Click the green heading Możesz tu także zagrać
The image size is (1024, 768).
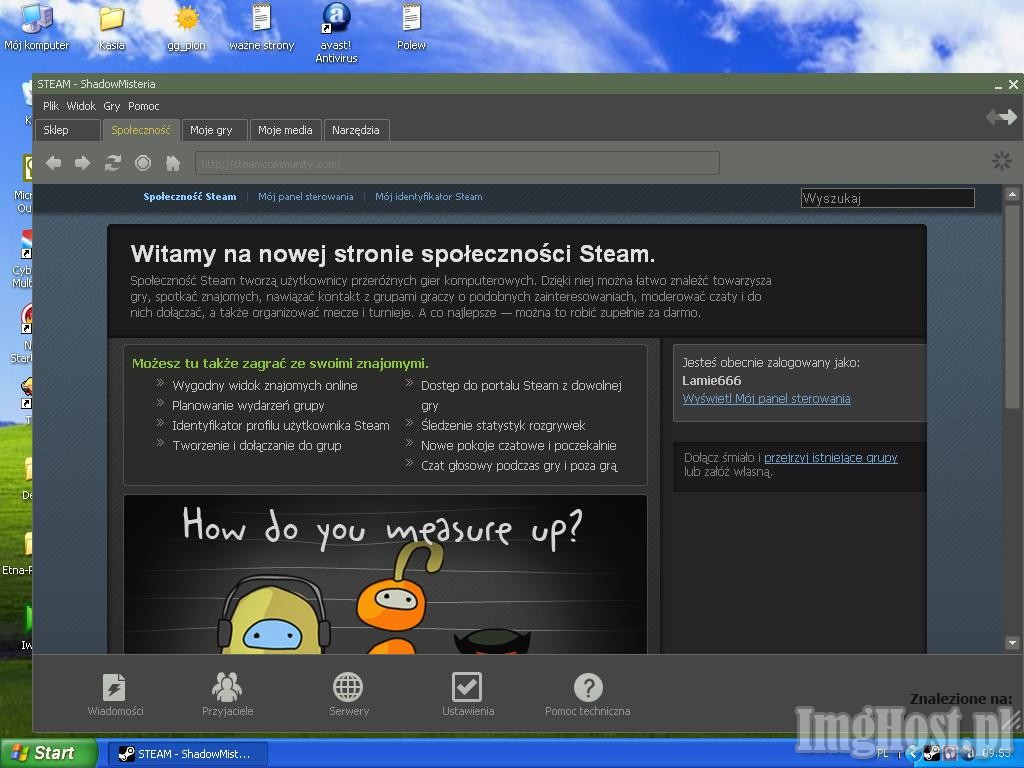280,364
